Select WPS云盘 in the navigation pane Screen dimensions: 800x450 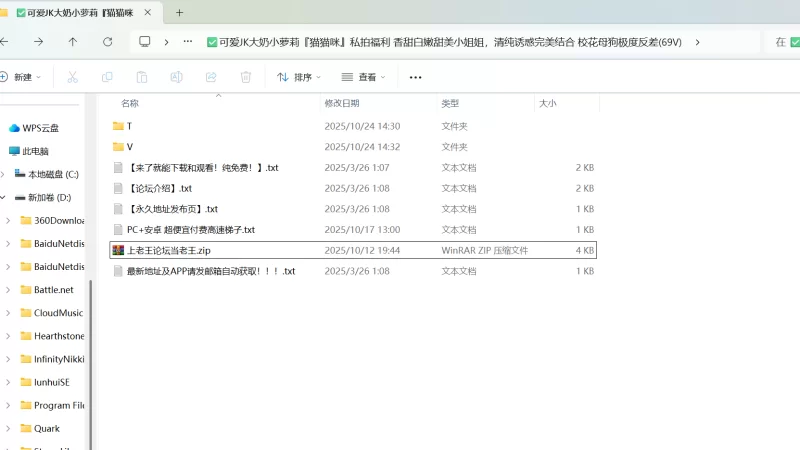point(40,128)
